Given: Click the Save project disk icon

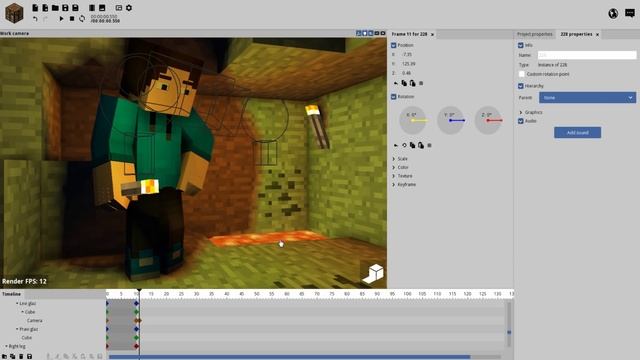Looking at the screenshot, I should tap(65, 8).
